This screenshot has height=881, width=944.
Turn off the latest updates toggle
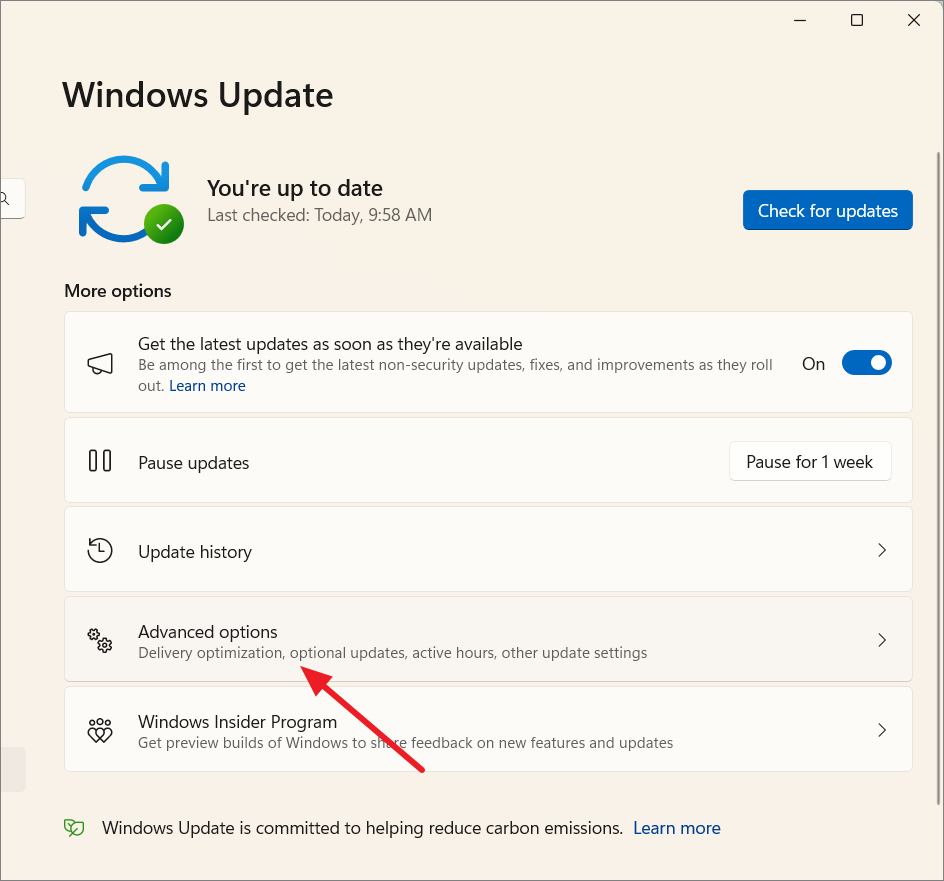point(866,363)
